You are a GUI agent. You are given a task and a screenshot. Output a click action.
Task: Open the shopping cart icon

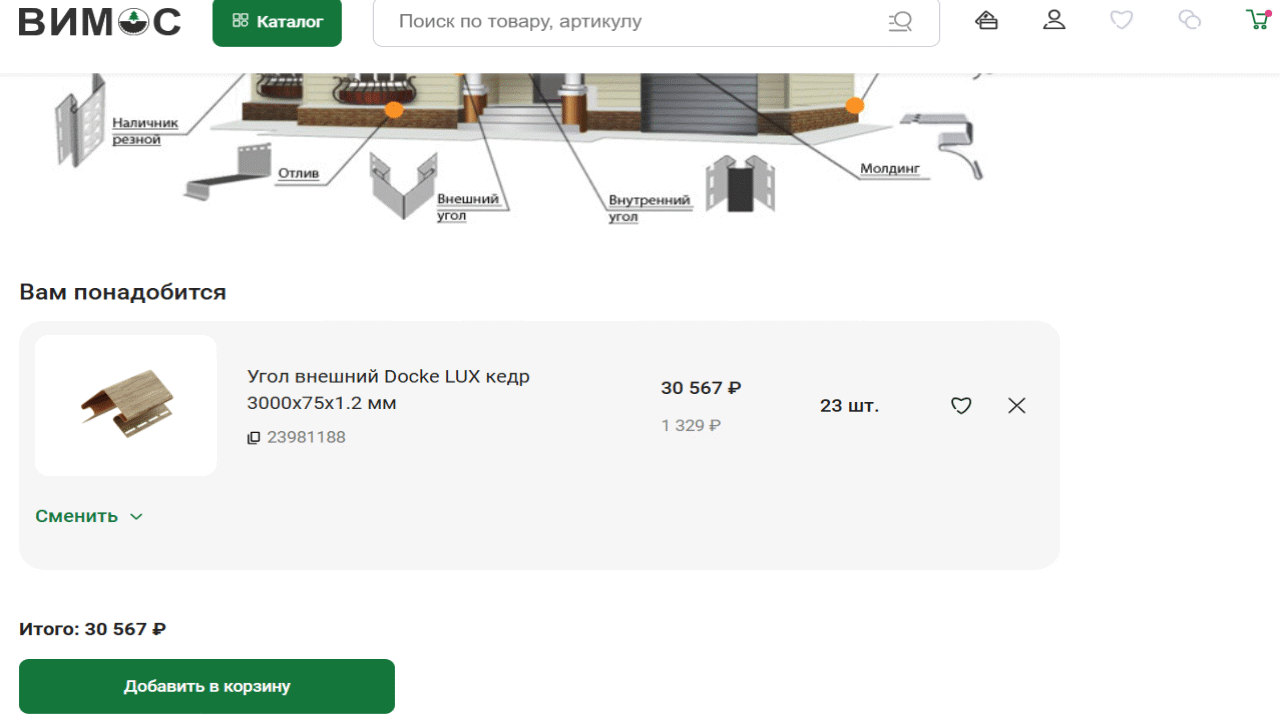click(1257, 20)
